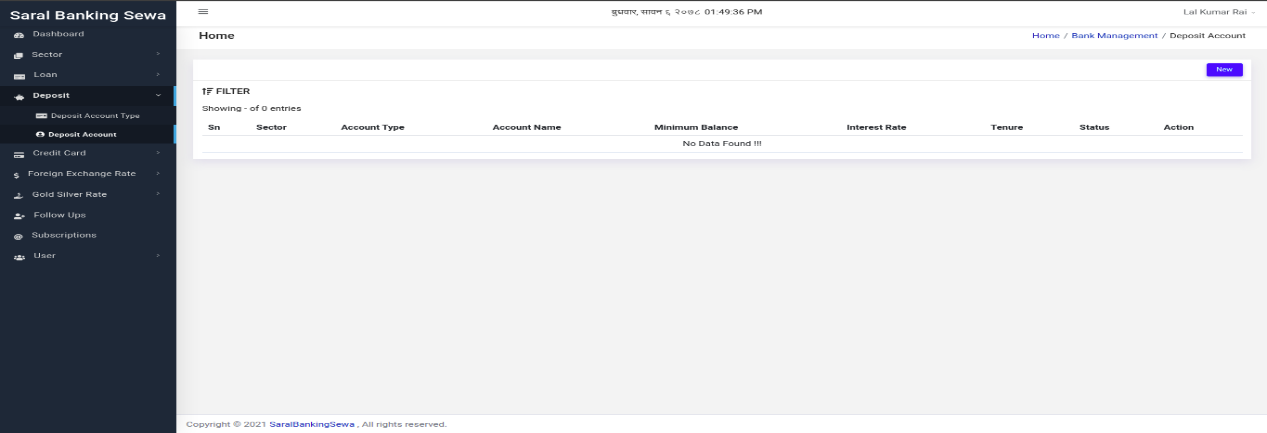Click the Deposit Account Type icon
Viewport: 1267px width, 433px height.
pos(41,116)
